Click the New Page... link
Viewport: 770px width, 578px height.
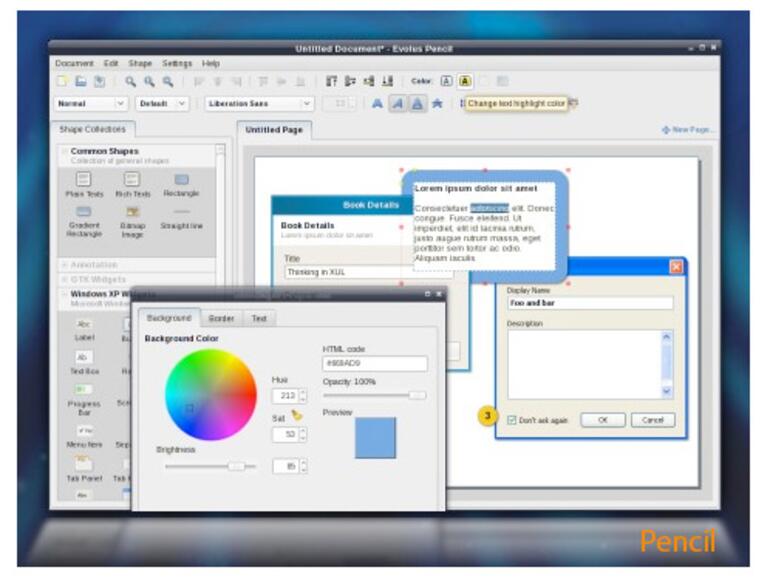tap(688, 130)
